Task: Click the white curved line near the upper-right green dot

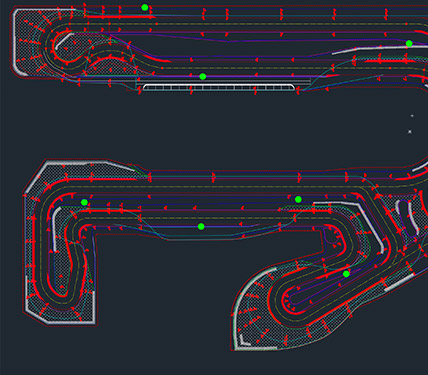Action: coord(370,50)
